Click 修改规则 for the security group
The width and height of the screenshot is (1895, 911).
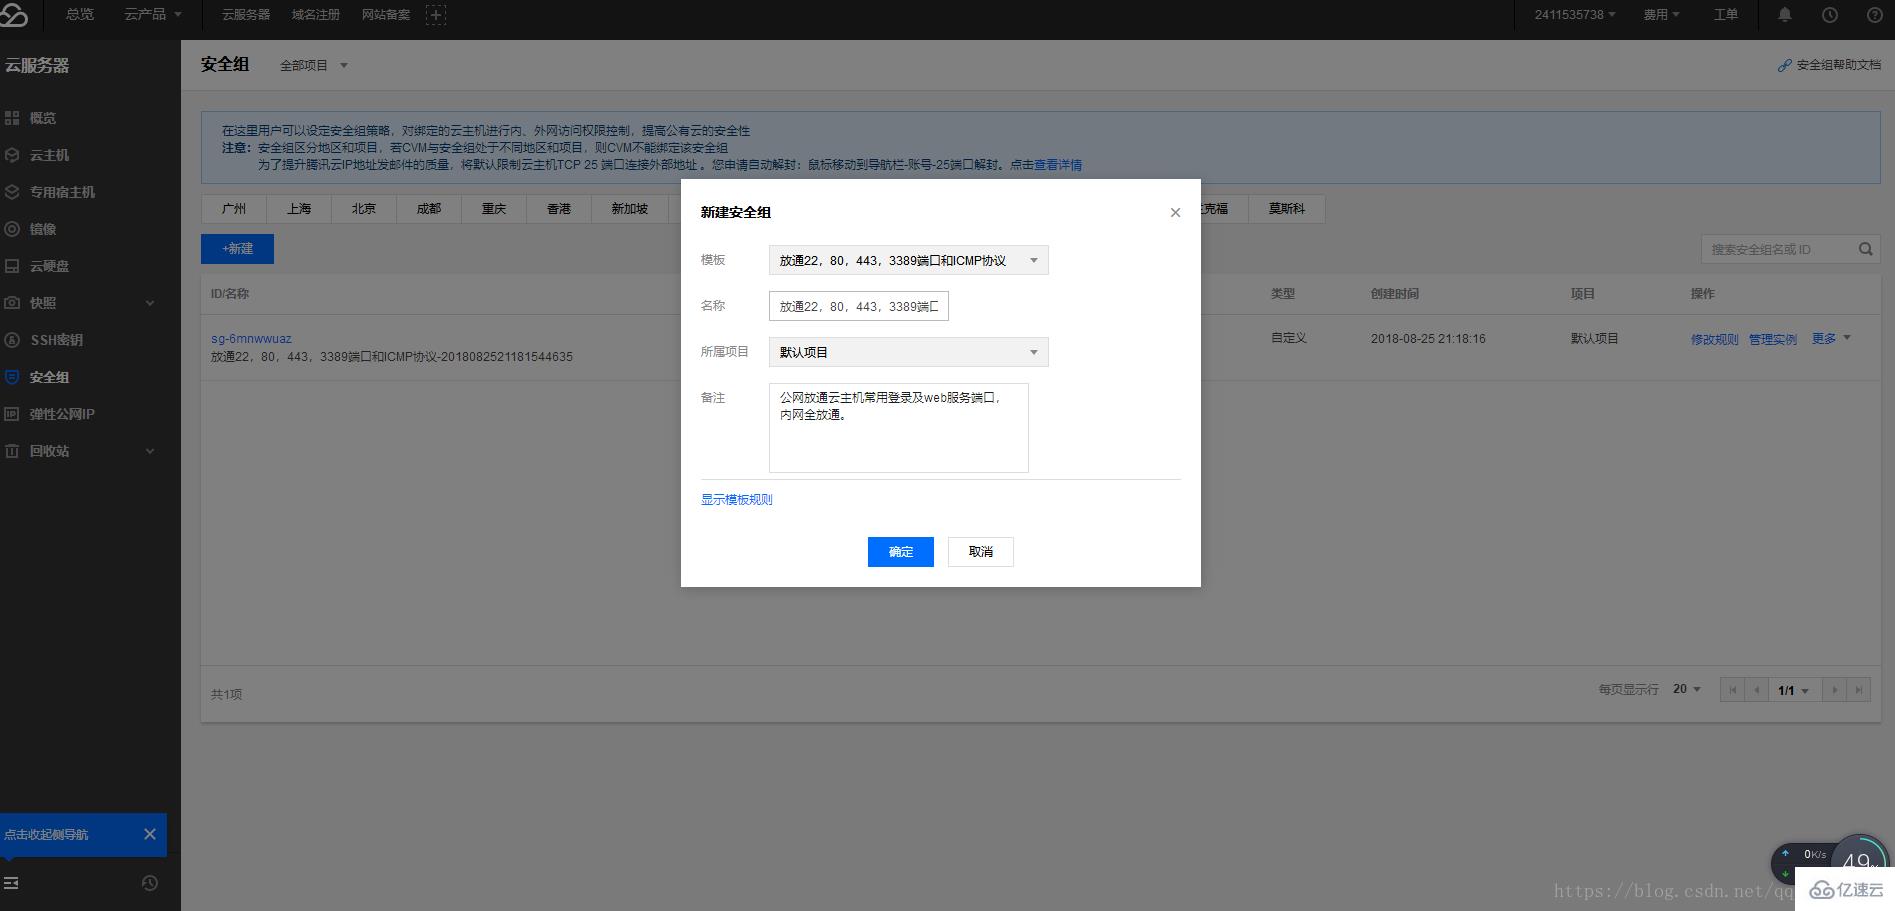coord(1715,339)
